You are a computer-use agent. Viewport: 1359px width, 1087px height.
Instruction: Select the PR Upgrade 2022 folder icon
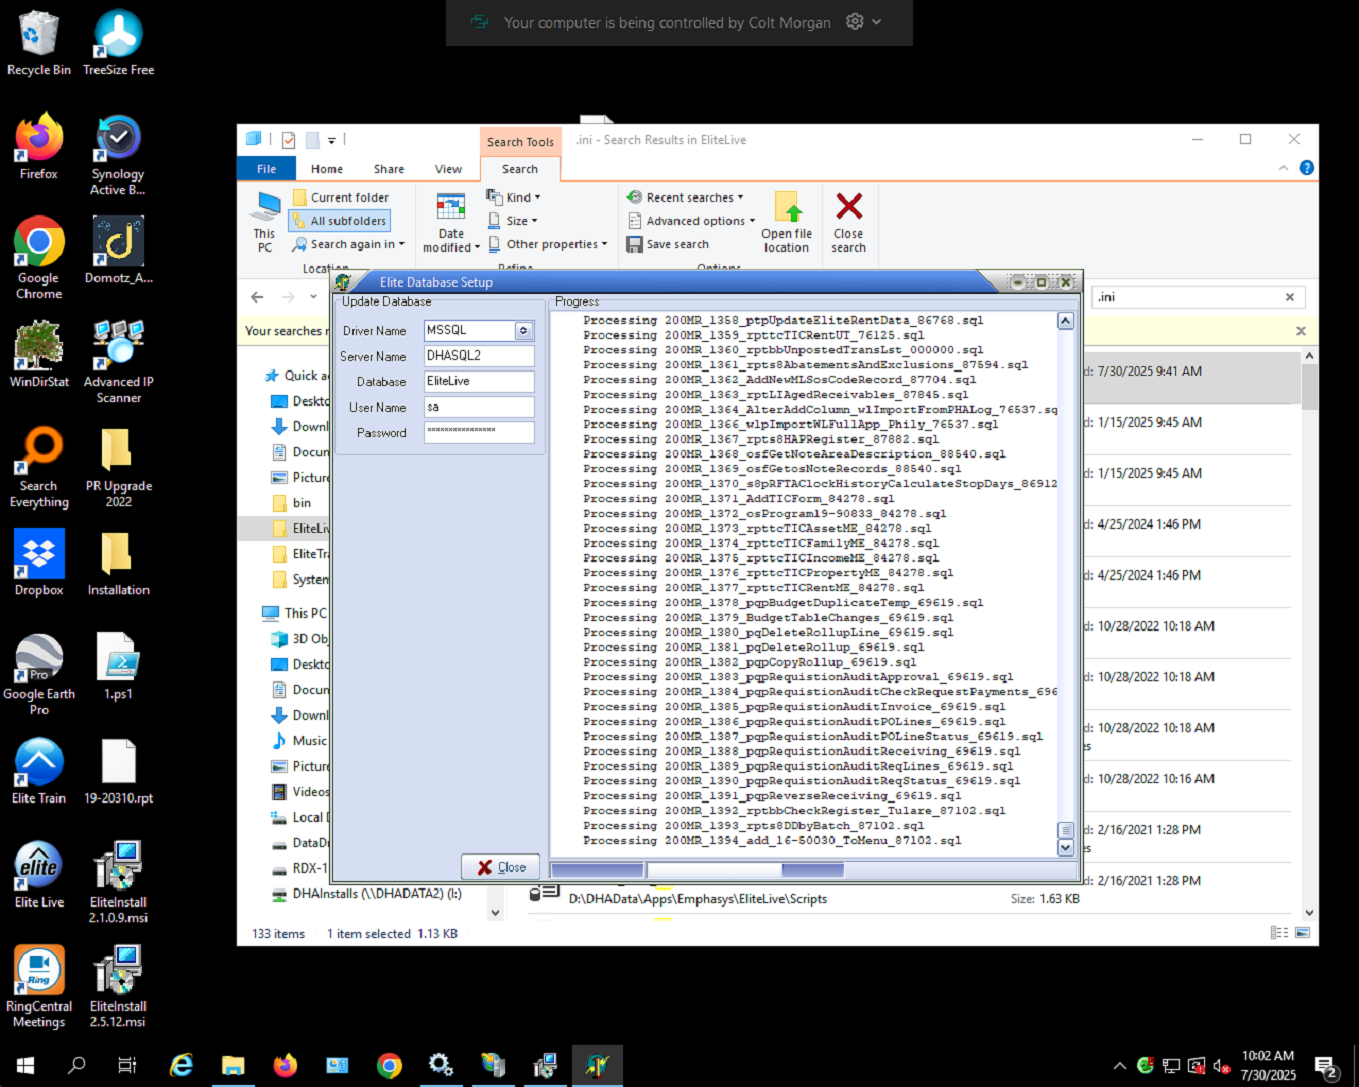click(118, 467)
